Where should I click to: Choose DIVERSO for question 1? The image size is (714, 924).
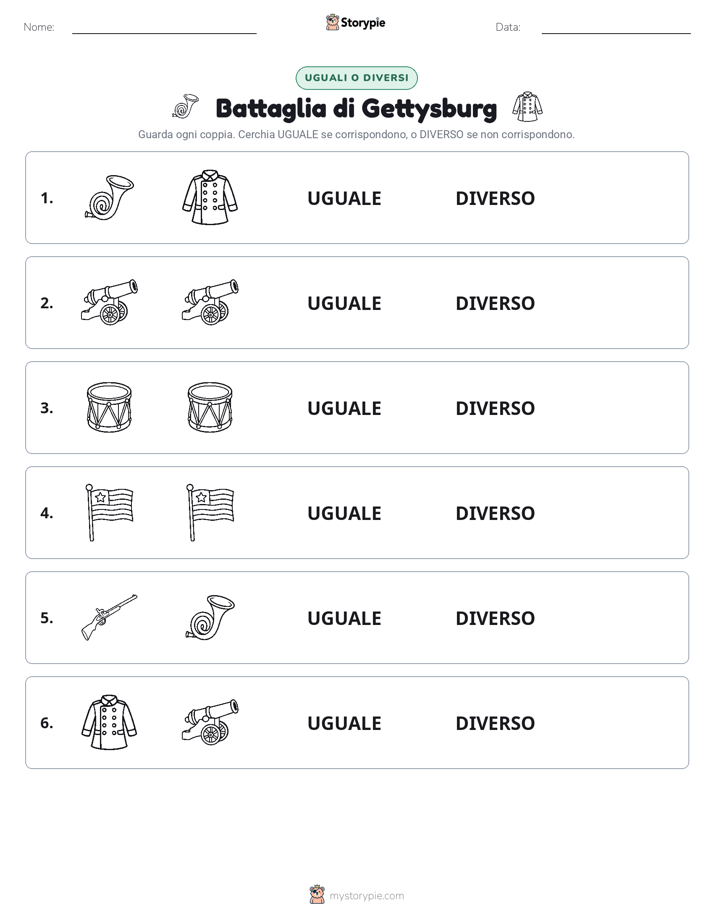coord(495,199)
